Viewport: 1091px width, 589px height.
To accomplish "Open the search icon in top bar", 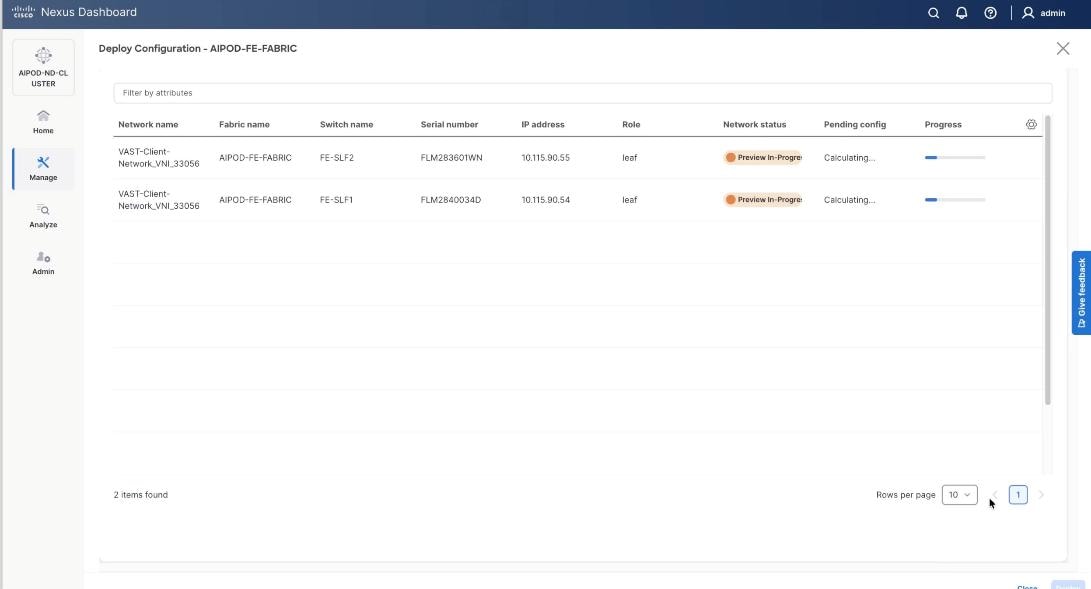I will coord(934,13).
